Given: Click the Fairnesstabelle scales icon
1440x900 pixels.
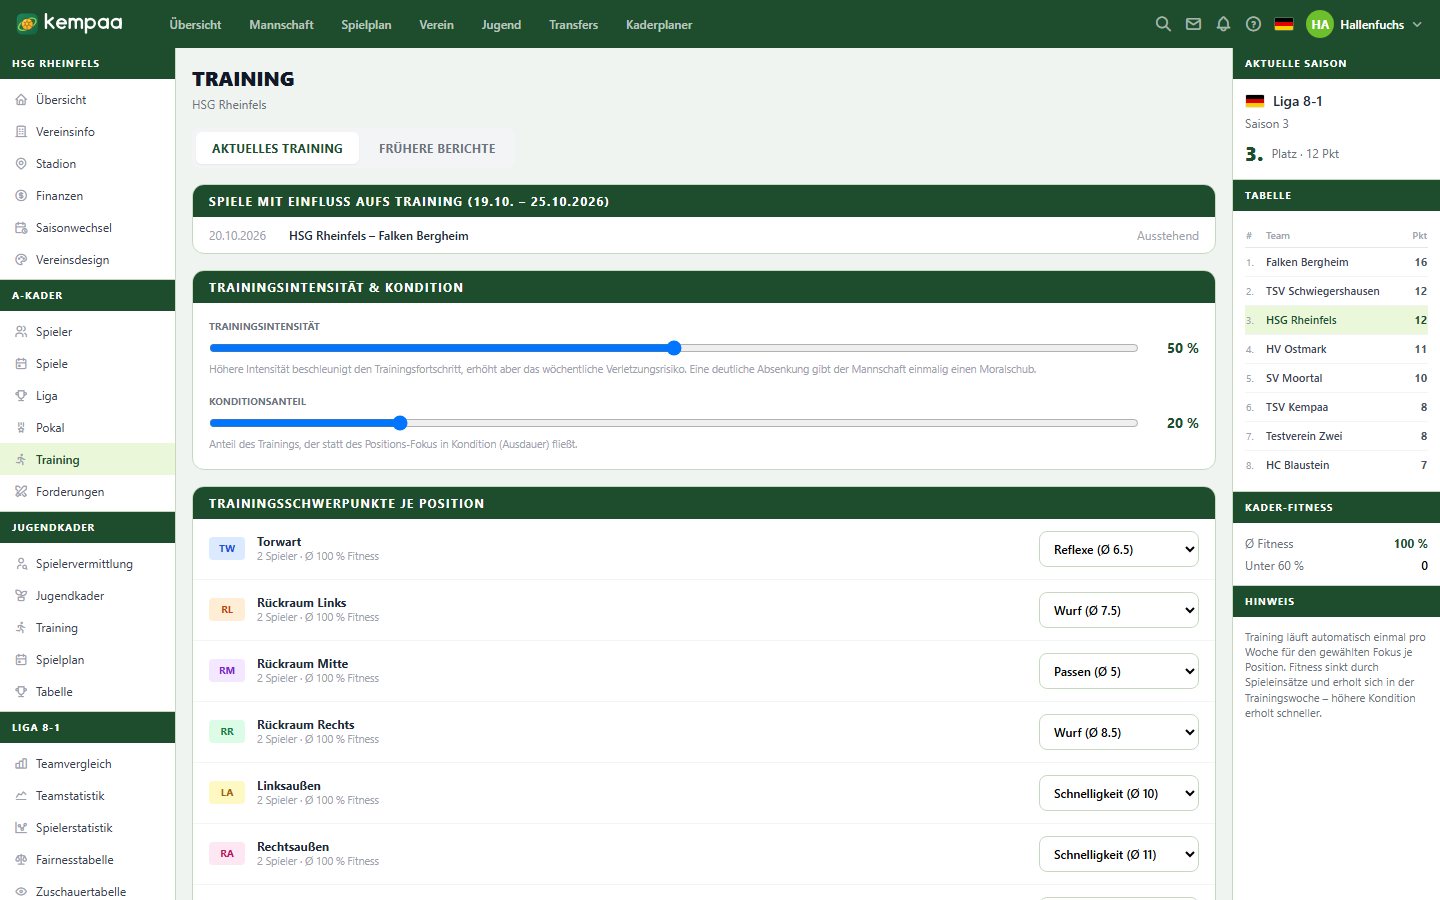Looking at the screenshot, I should click(21, 860).
